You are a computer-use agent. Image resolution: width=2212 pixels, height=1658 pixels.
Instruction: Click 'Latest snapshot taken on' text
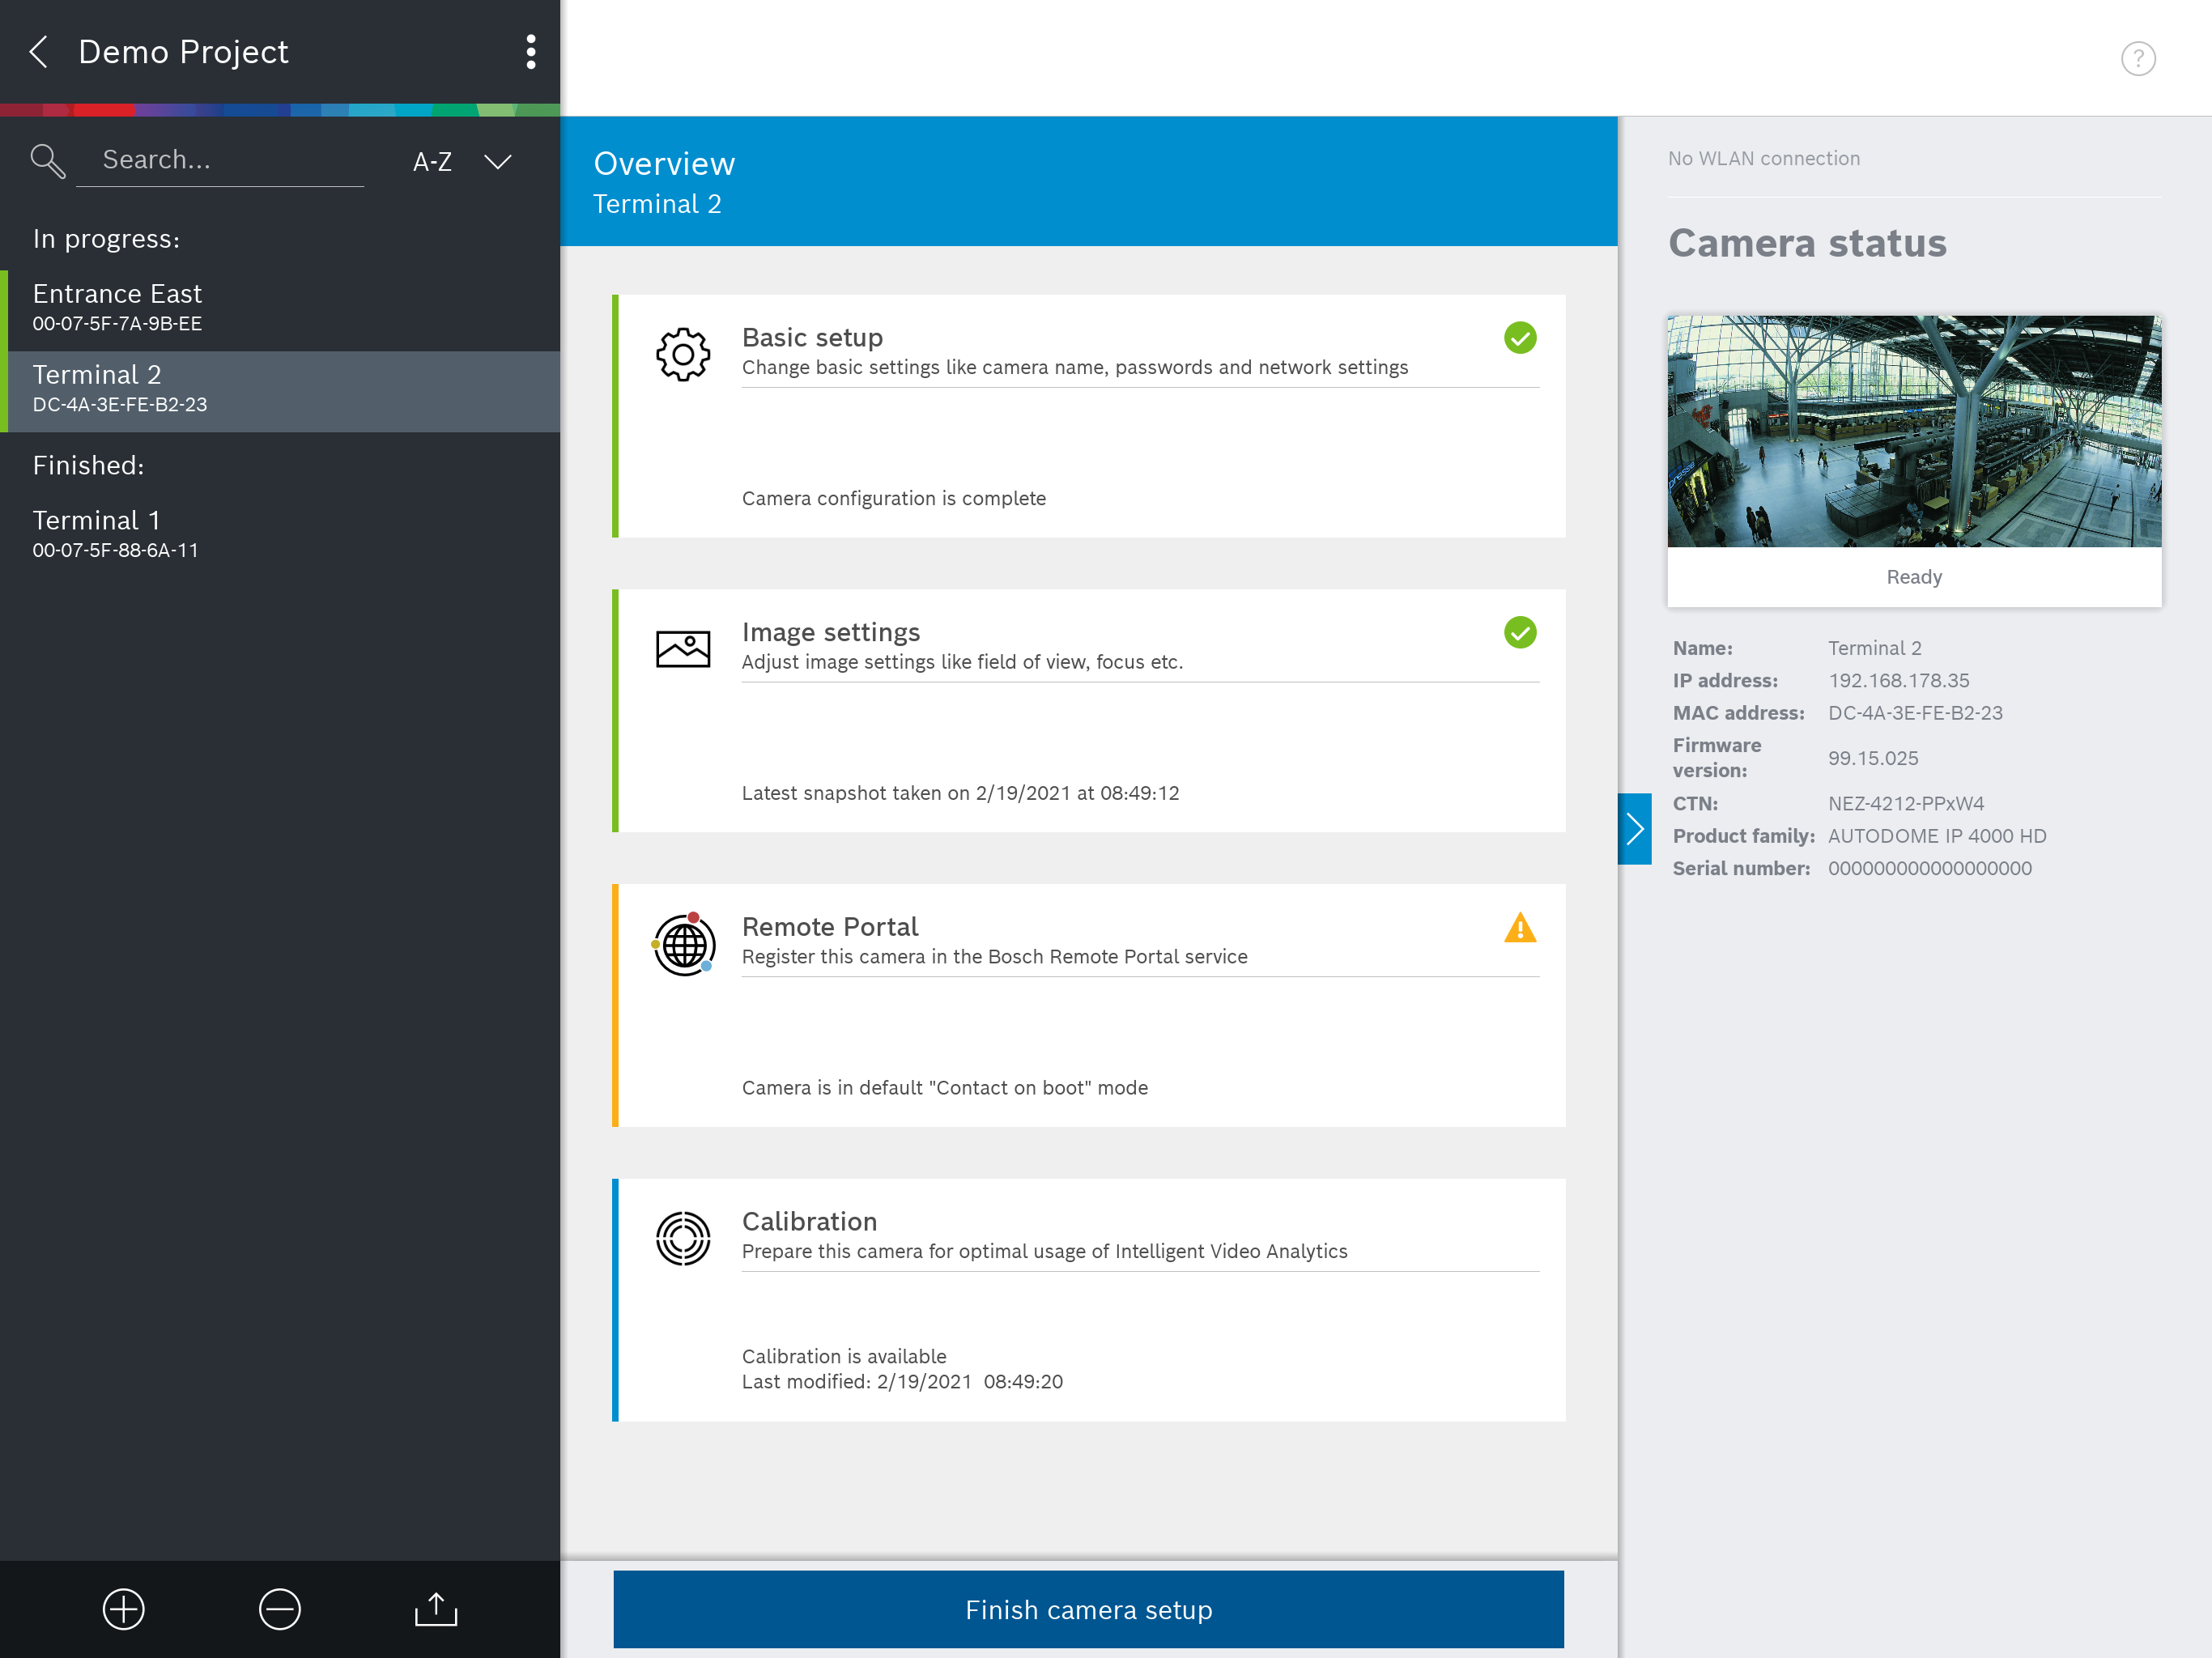(x=960, y=793)
